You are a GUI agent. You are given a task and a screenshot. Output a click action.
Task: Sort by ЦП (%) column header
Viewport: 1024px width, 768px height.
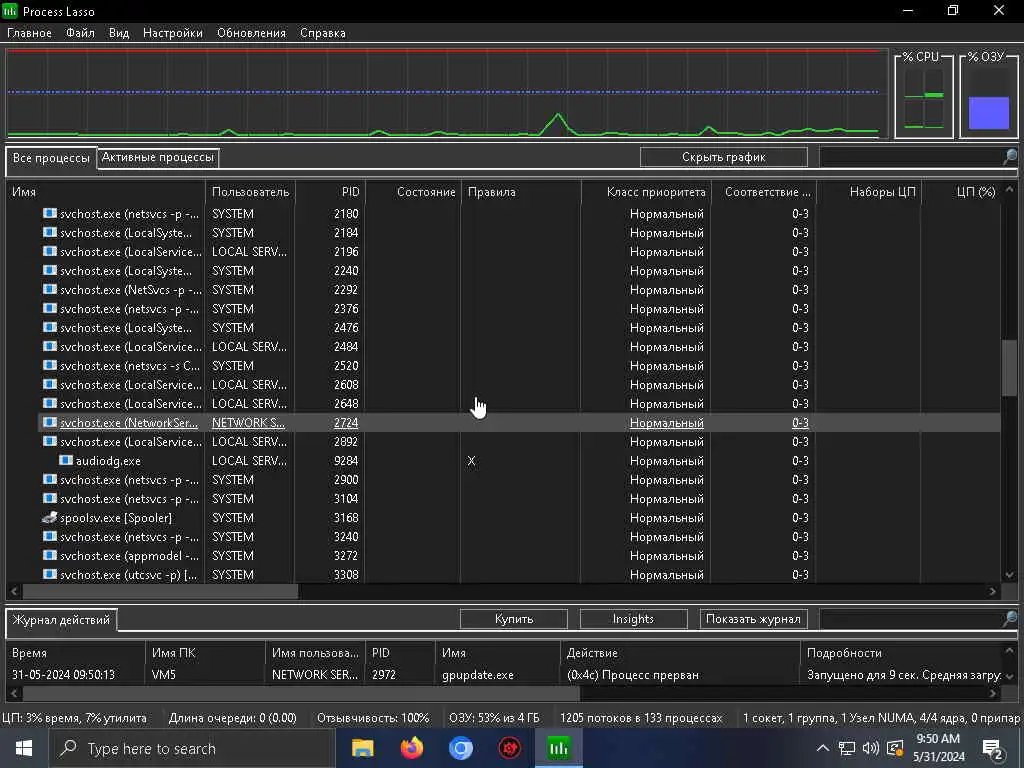[961, 192]
